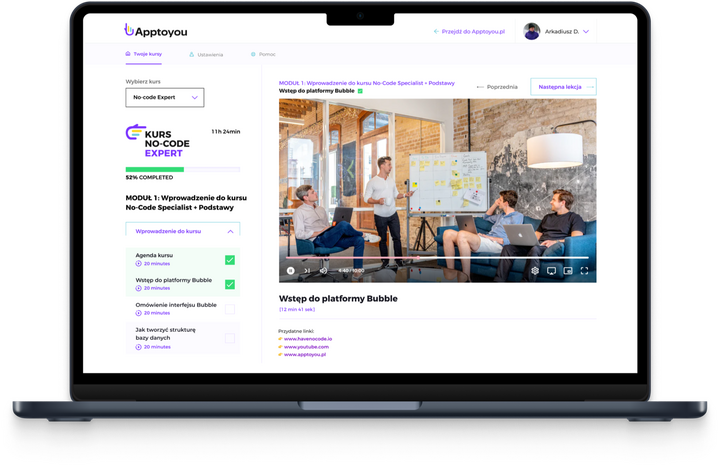Enter fullscreen video mode
The image size is (720, 468).
(x=584, y=270)
